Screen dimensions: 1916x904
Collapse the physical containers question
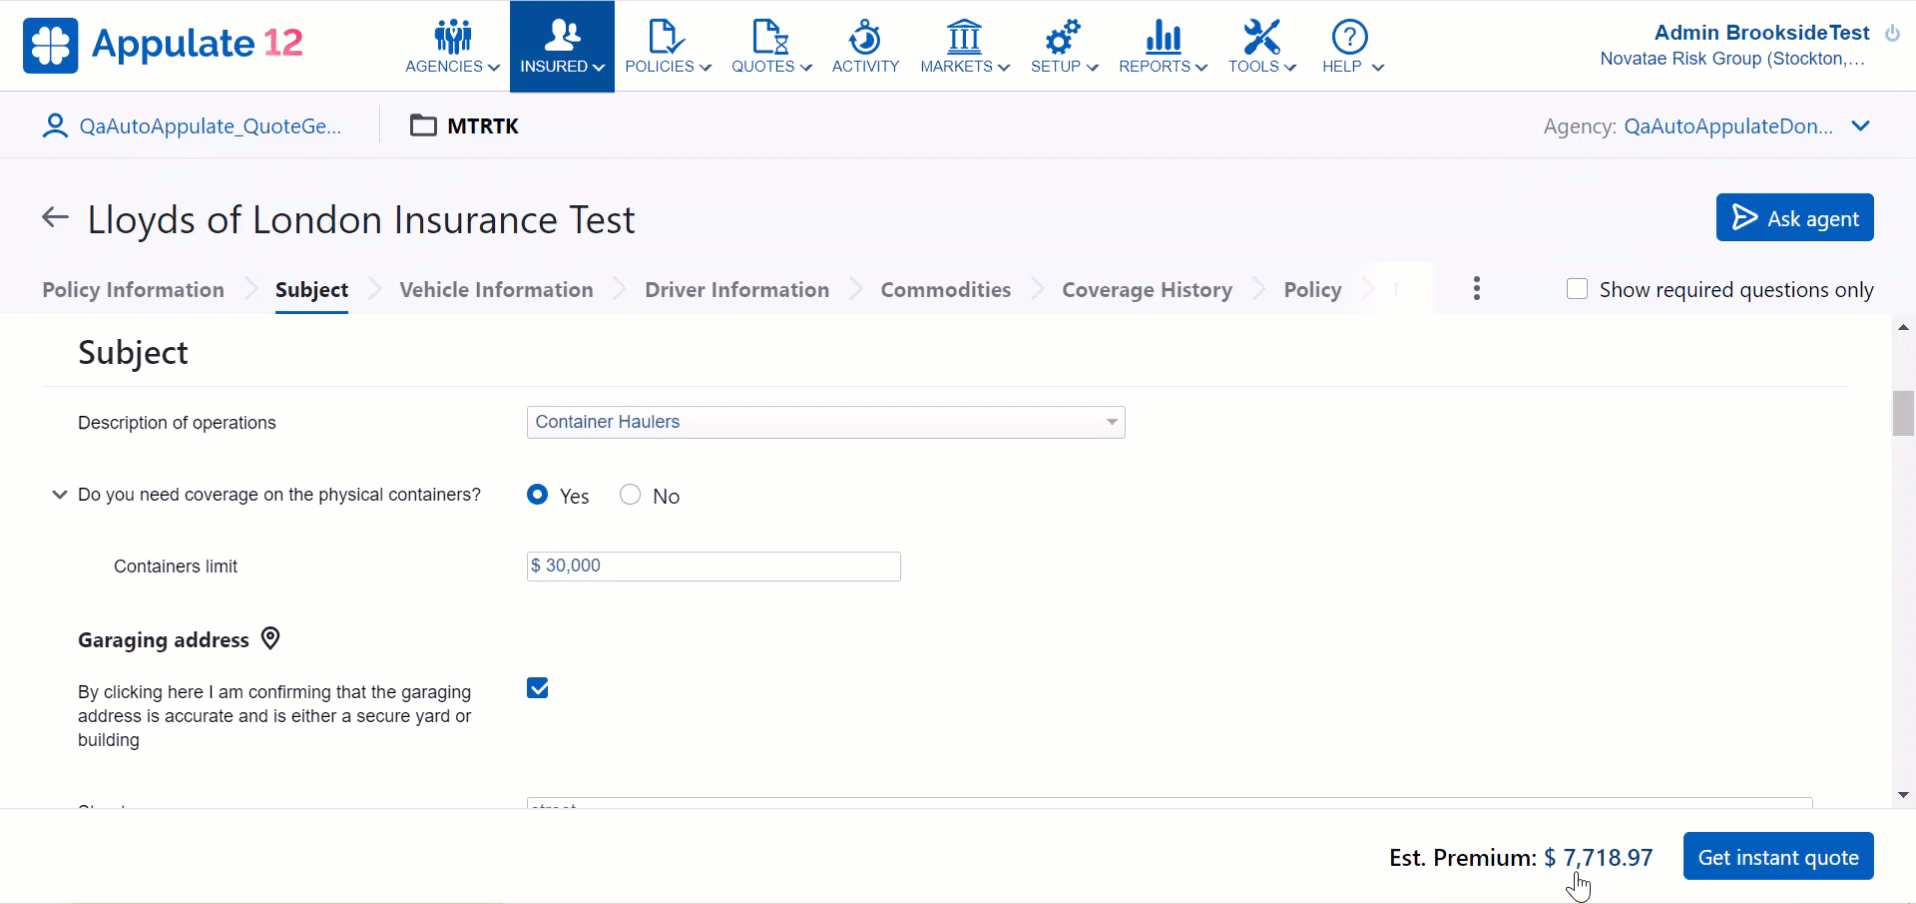59,494
